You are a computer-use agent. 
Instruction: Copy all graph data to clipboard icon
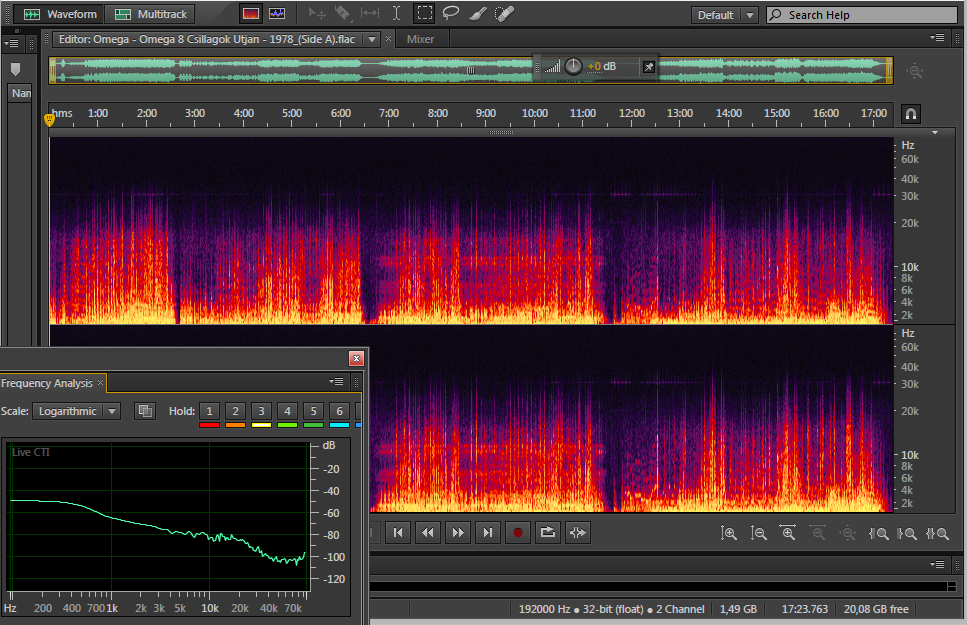[145, 411]
